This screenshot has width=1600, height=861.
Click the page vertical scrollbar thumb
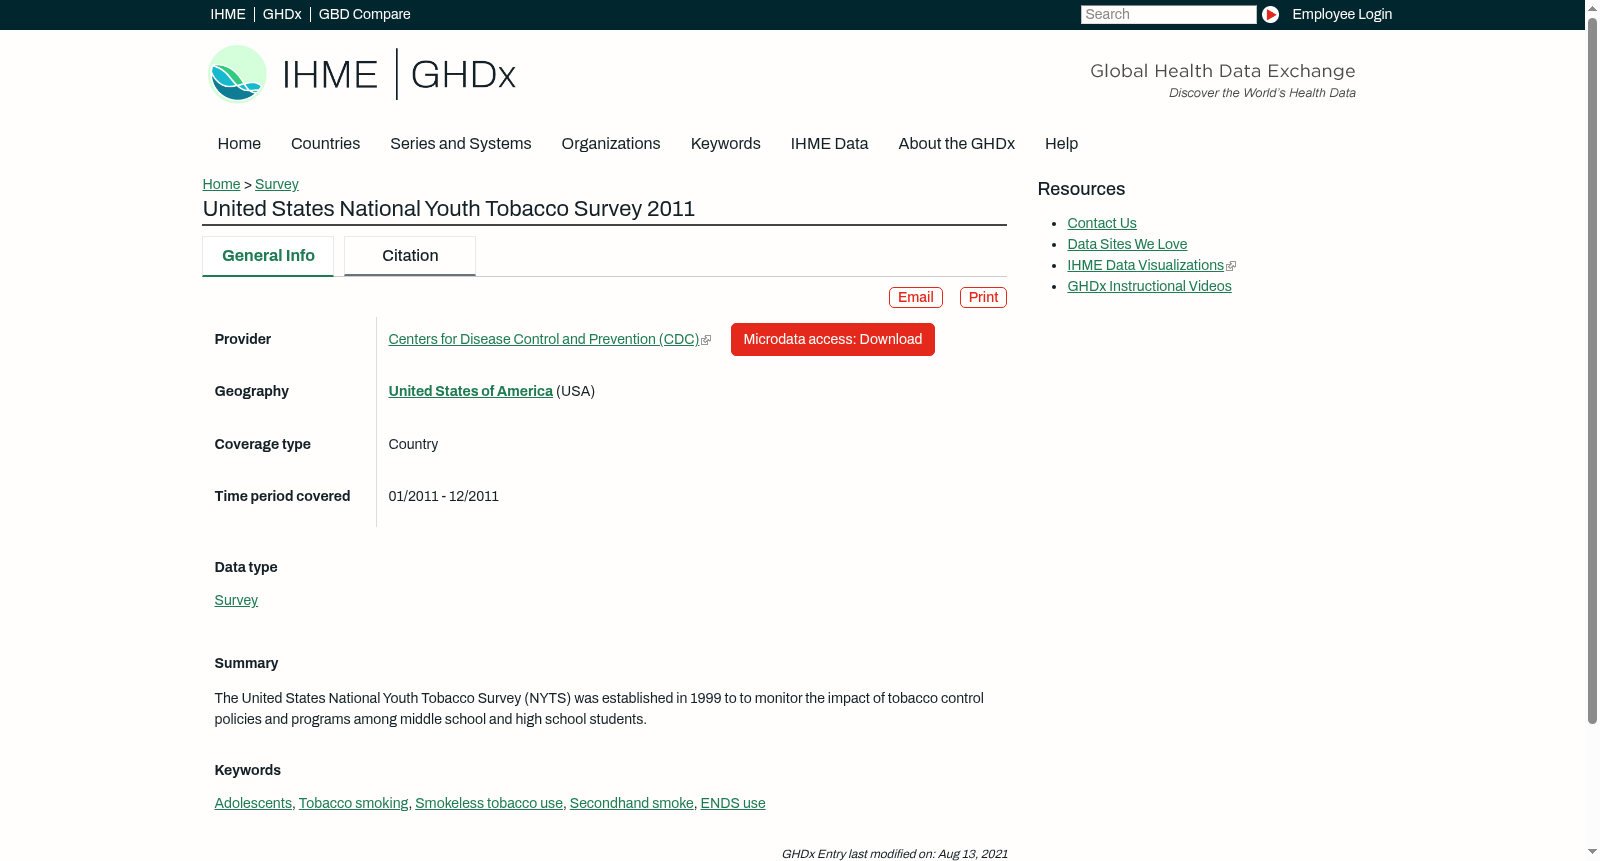coord(1592,370)
